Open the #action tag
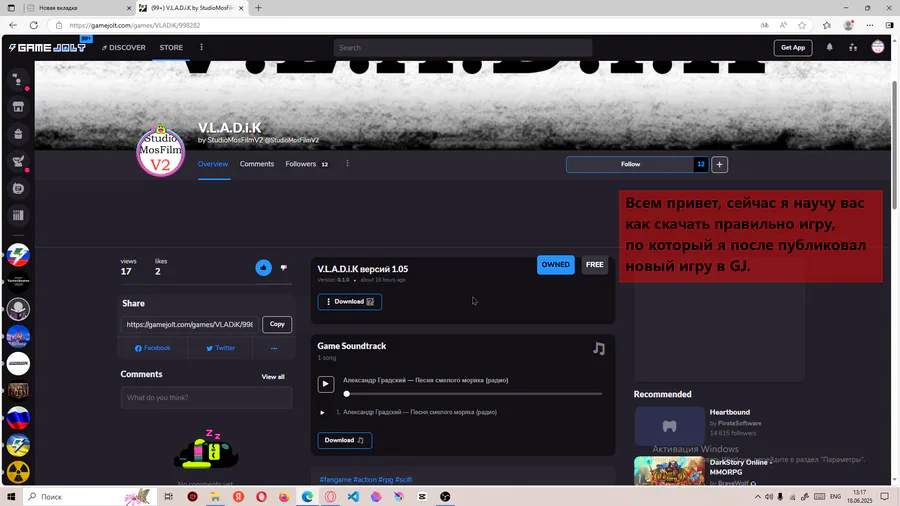The image size is (900, 506). [365, 480]
